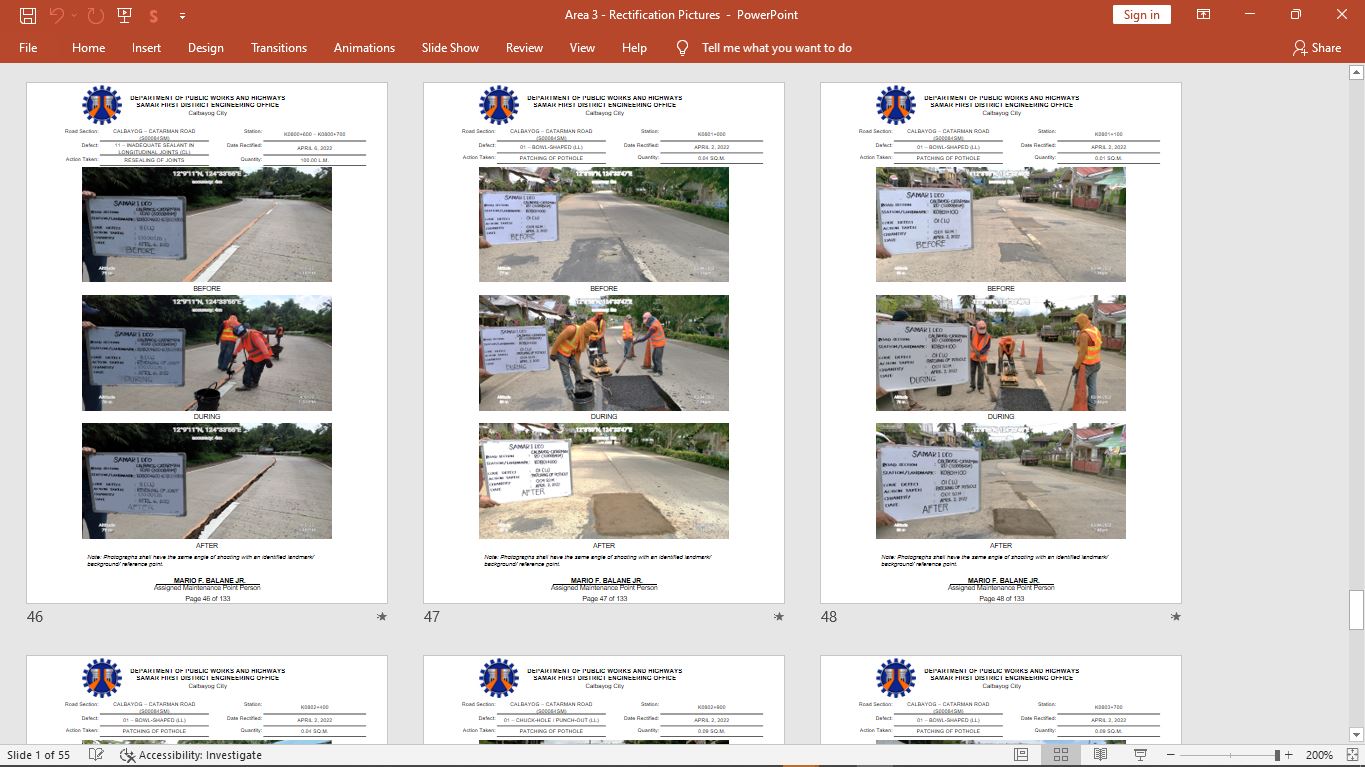
Task: Start Slide Show from status bar icon
Action: pos(1140,755)
